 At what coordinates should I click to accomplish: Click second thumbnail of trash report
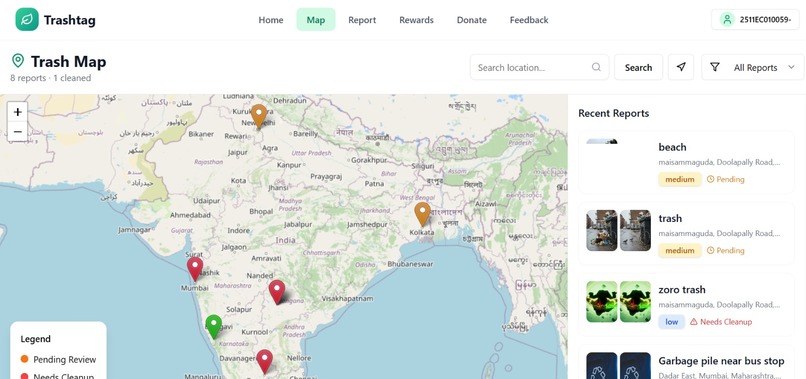(635, 230)
